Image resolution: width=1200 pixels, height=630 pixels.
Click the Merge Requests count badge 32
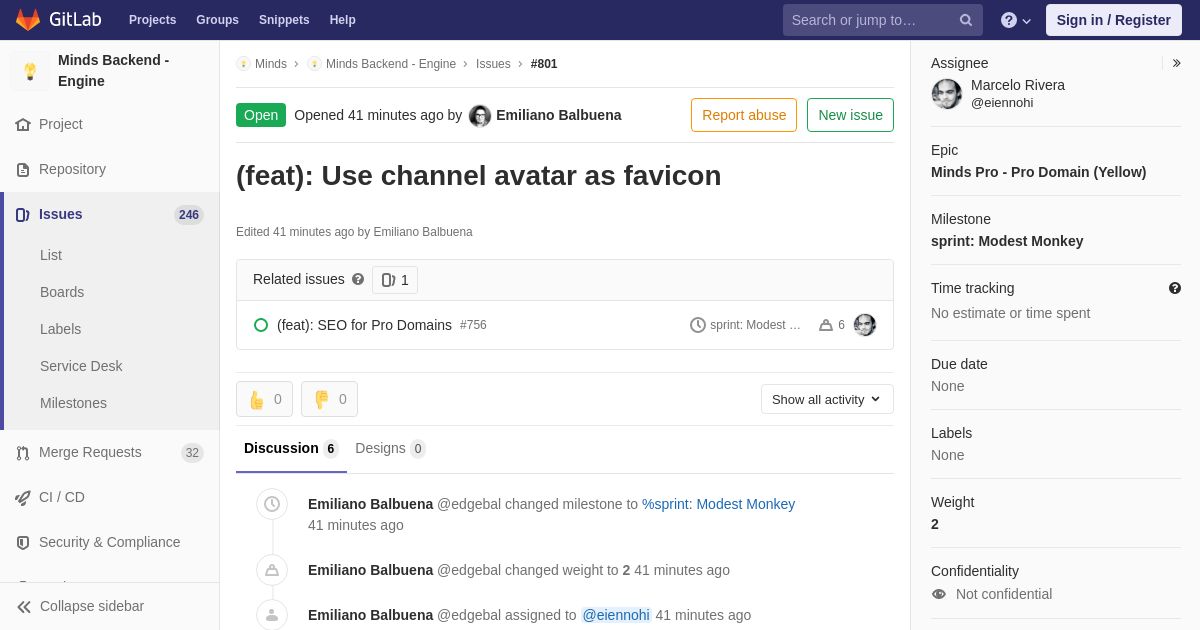(192, 453)
